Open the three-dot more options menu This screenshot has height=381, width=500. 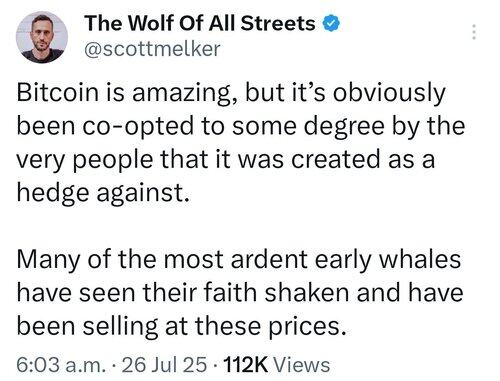point(474,32)
